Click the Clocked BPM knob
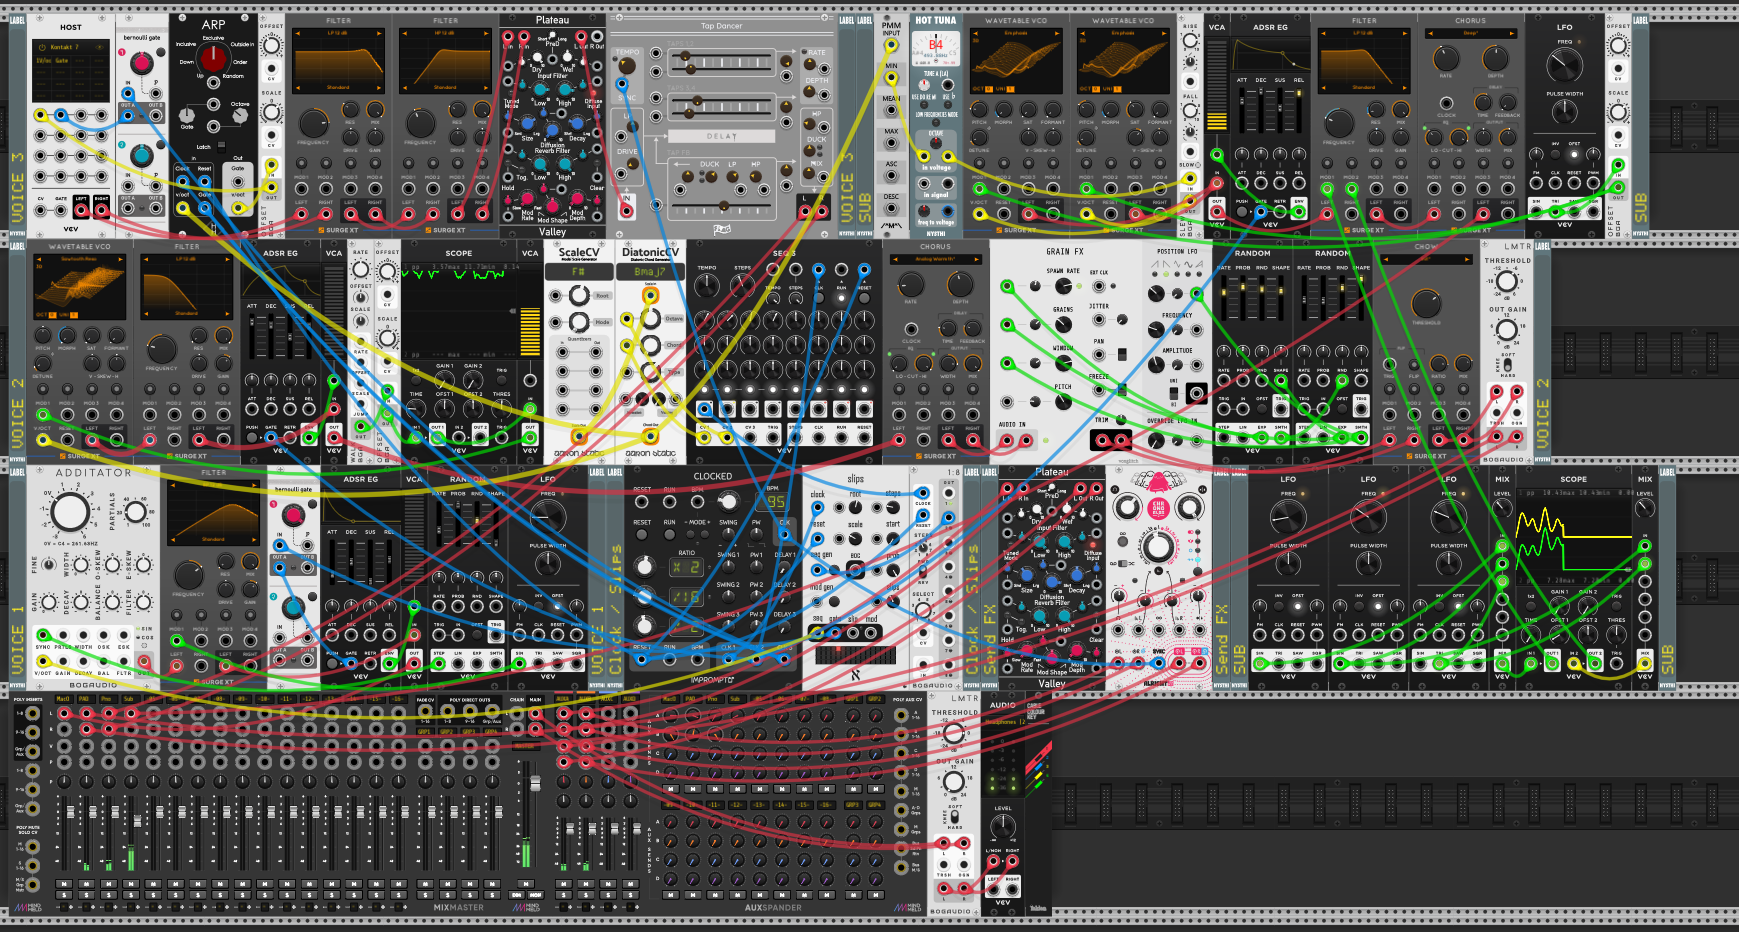Image resolution: width=1739 pixels, height=932 pixels. [x=728, y=502]
